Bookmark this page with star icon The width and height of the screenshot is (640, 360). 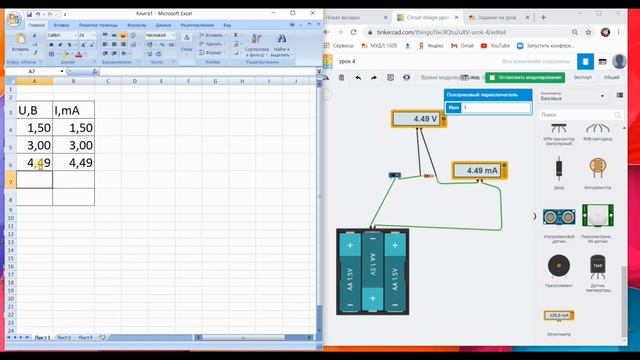pyautogui.click(x=588, y=32)
